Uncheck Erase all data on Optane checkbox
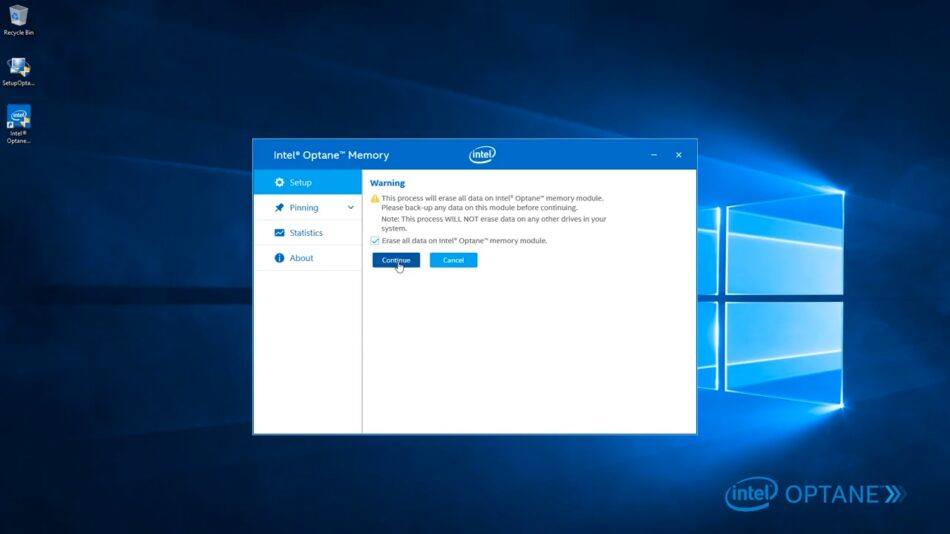950x534 pixels. (375, 241)
